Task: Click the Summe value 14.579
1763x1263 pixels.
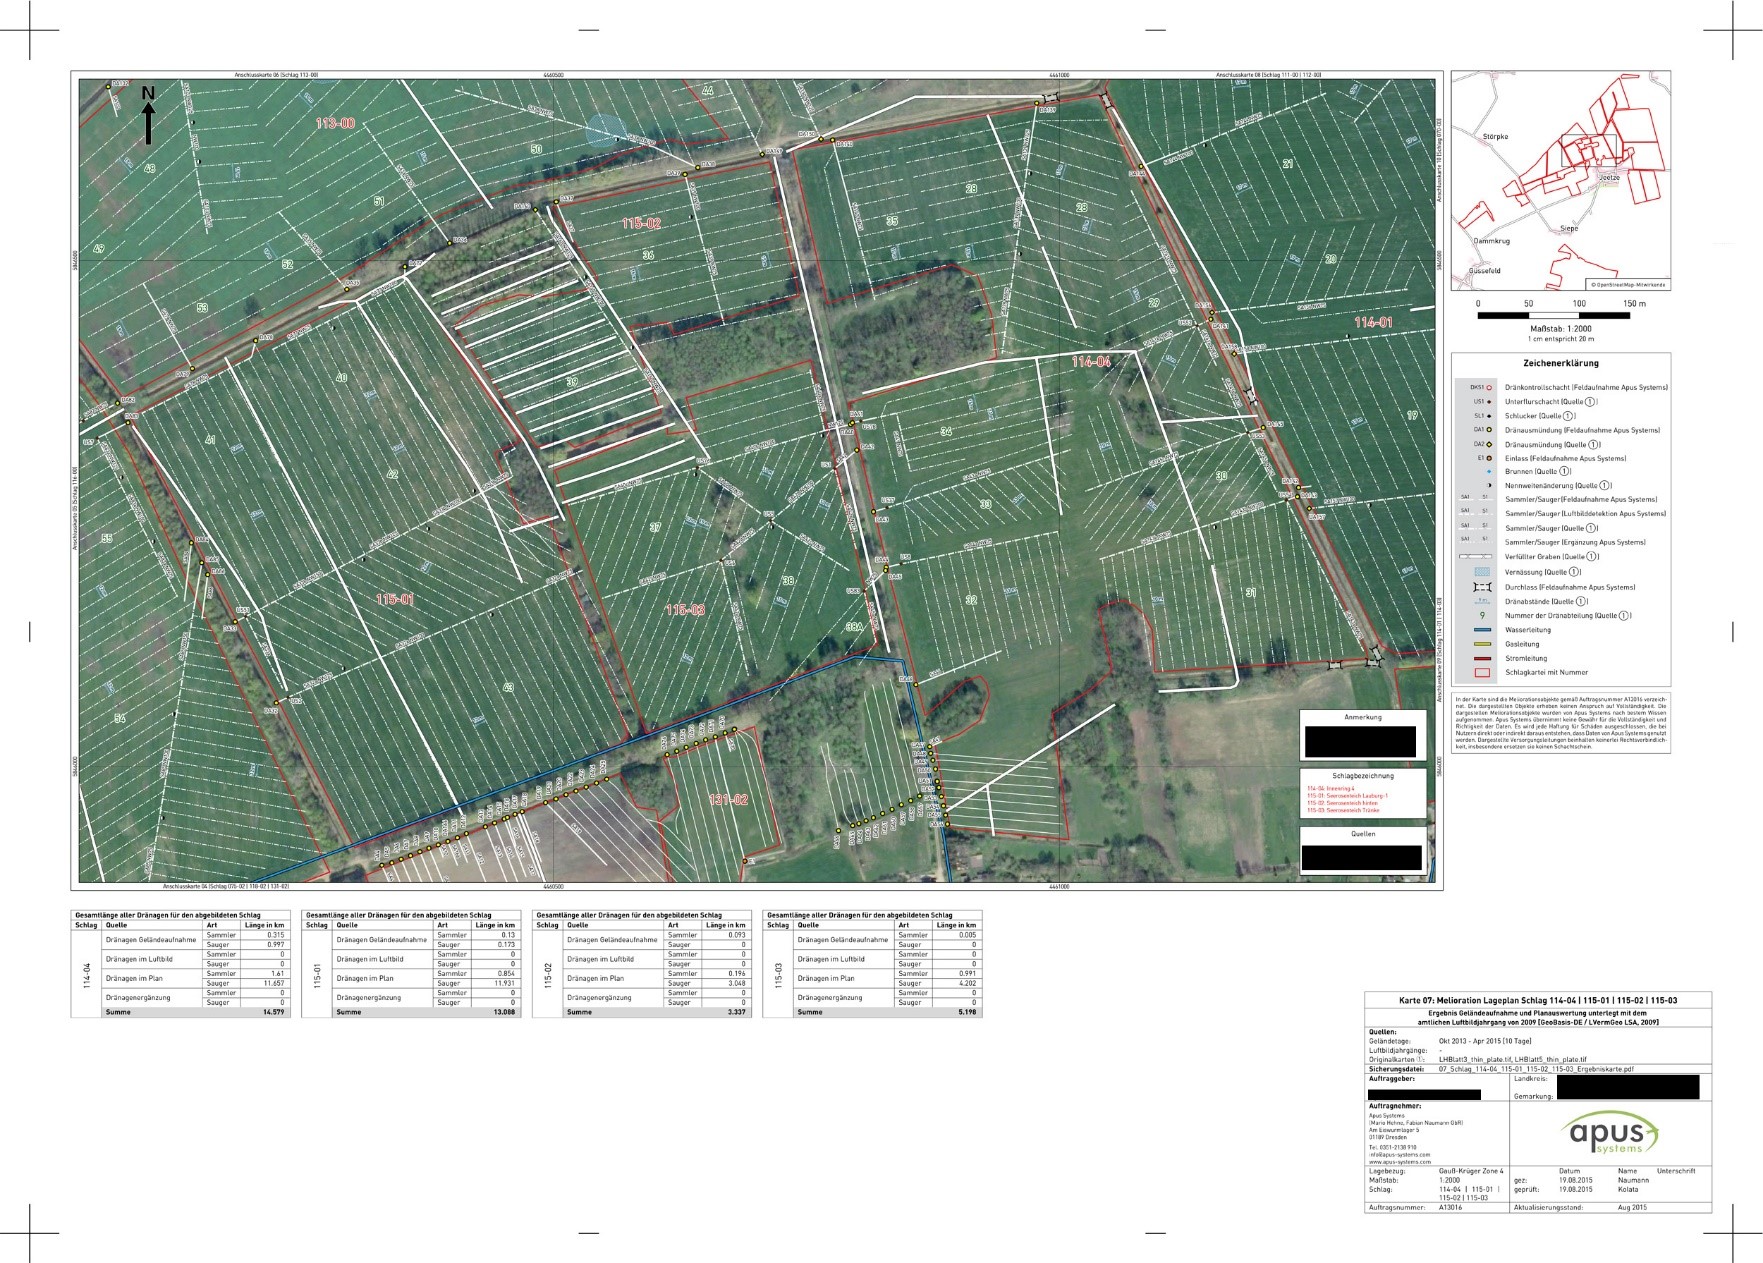Action: (x=272, y=1012)
